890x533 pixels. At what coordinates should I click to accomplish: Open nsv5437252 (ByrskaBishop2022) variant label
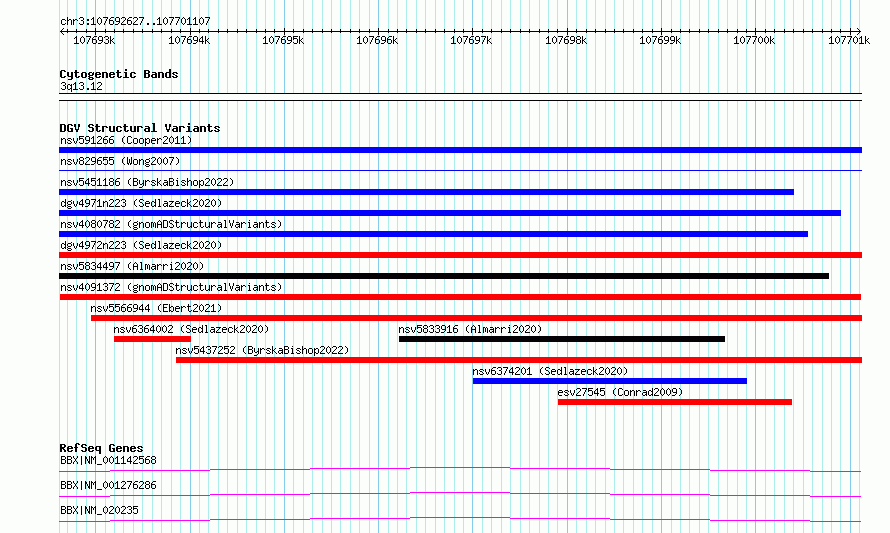[x=262, y=350]
